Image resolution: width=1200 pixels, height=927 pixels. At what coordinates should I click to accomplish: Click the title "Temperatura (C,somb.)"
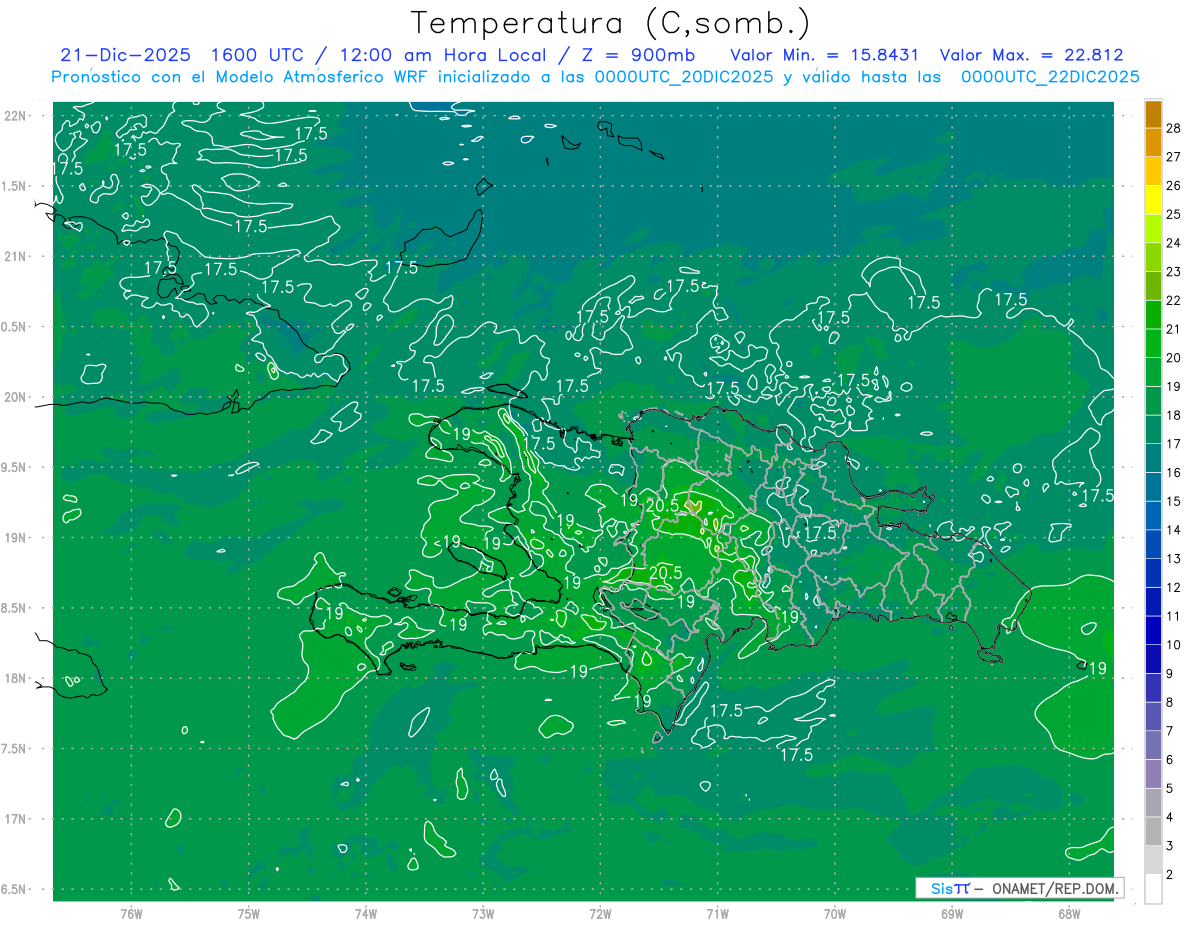pyautogui.click(x=610, y=23)
